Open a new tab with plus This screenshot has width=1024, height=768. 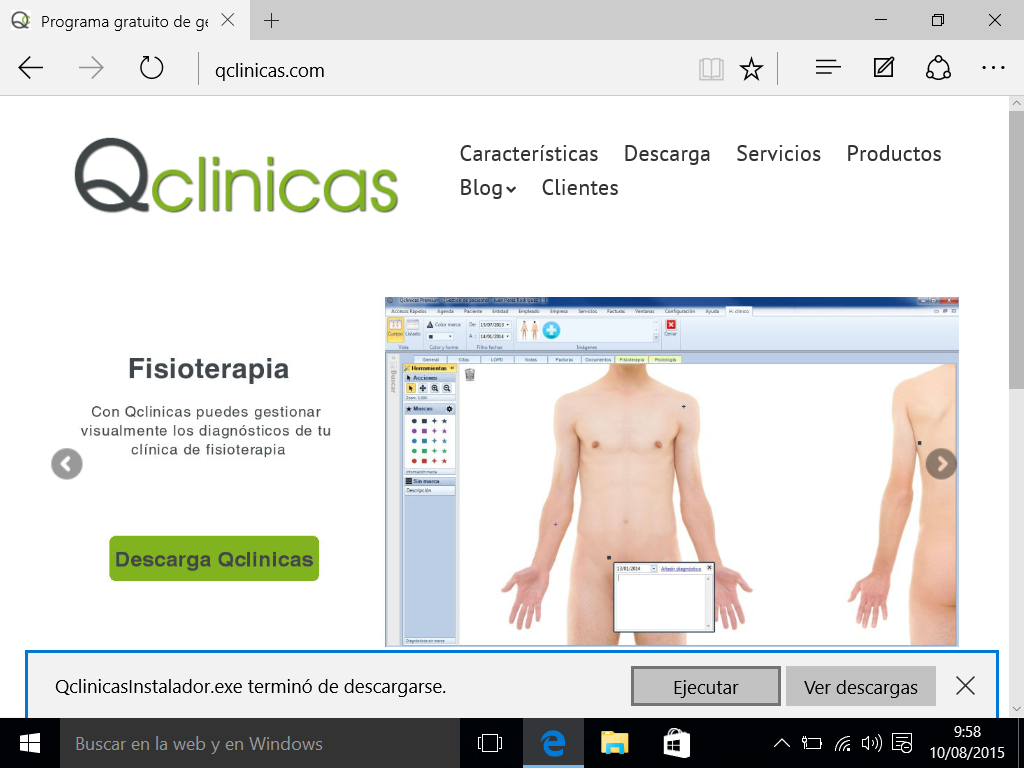pos(271,21)
